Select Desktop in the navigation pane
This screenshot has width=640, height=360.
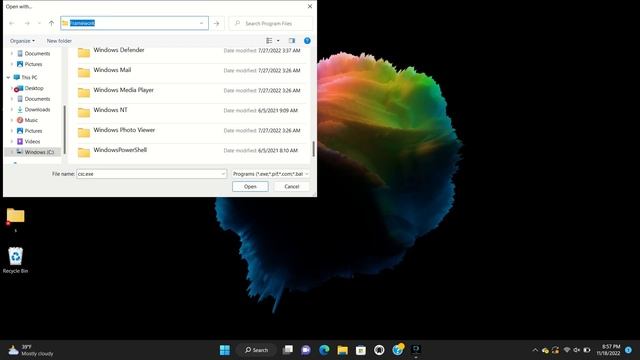[33, 88]
